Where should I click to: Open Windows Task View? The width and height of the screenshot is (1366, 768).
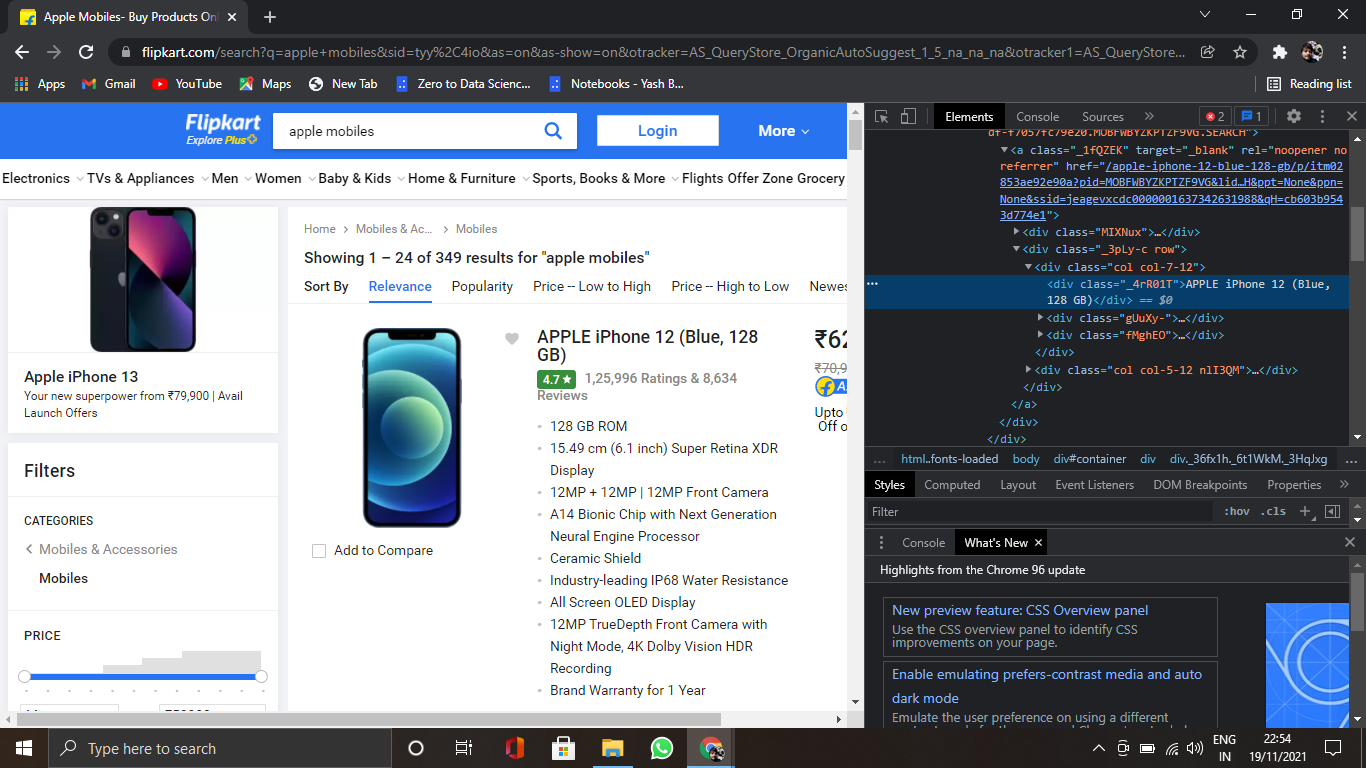click(x=464, y=748)
